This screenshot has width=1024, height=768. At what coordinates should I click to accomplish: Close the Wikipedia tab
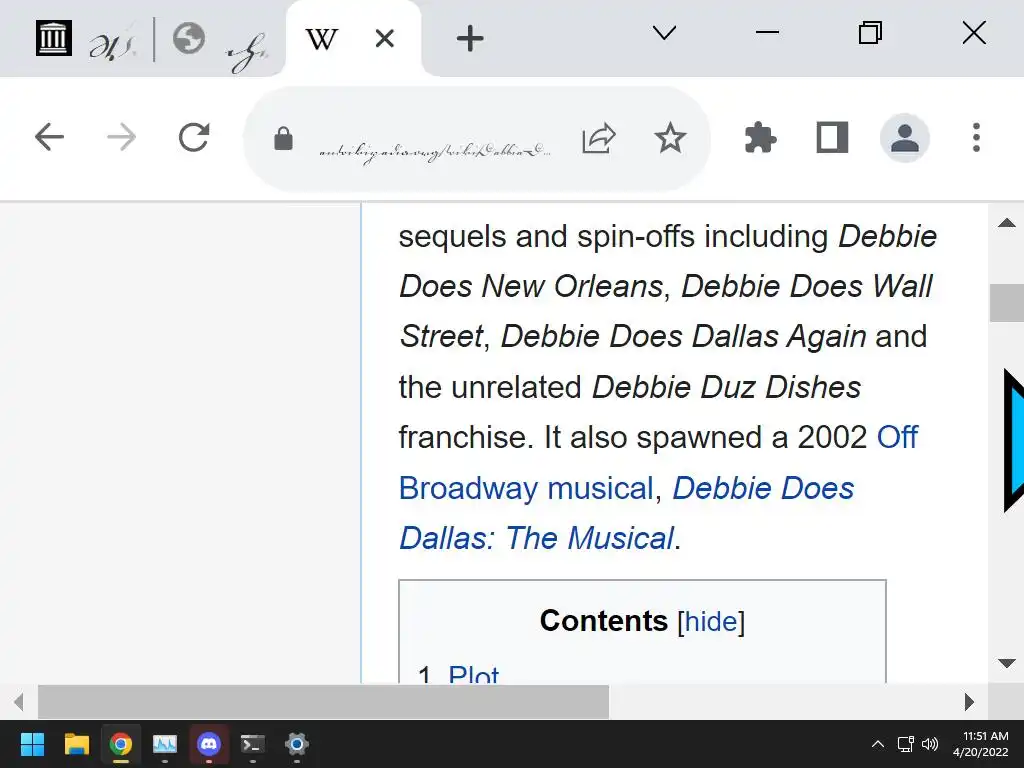pos(384,39)
